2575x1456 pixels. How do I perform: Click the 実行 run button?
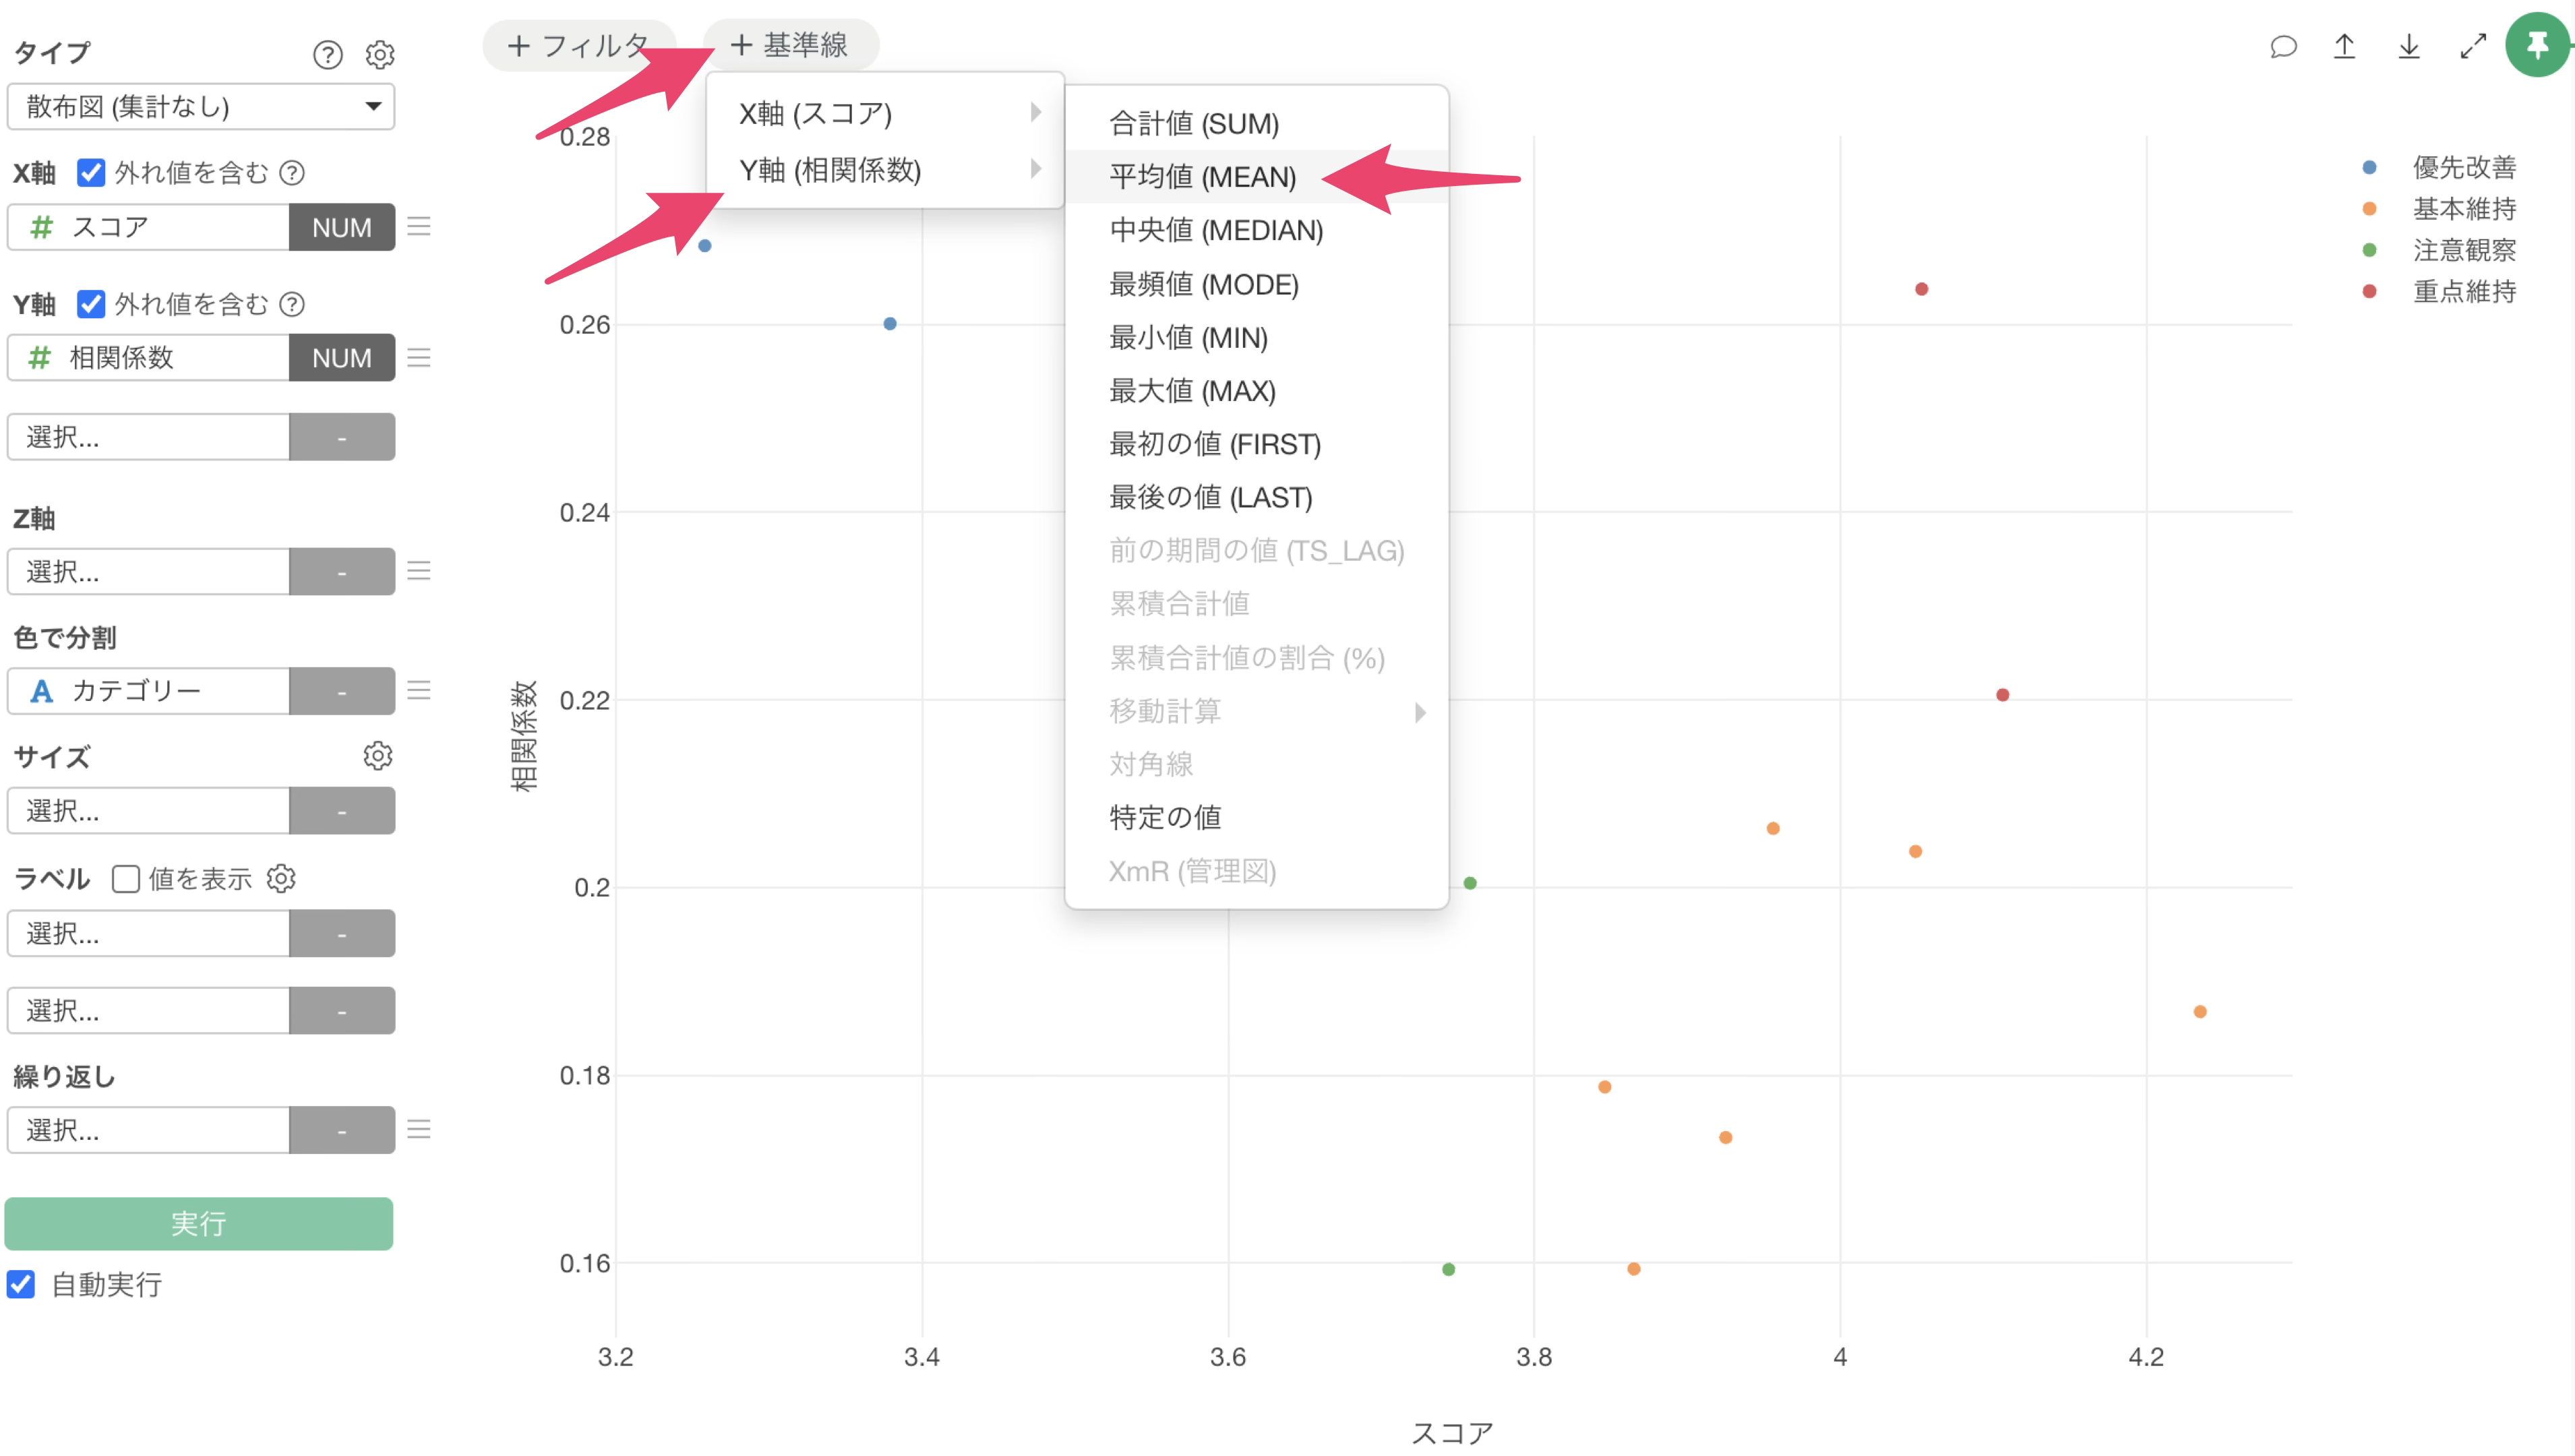point(198,1223)
